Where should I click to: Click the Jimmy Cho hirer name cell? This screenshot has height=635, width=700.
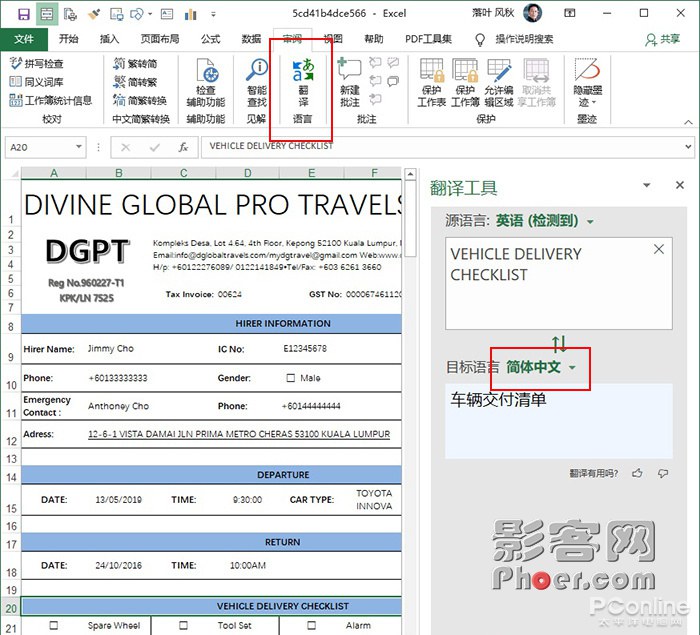point(111,348)
